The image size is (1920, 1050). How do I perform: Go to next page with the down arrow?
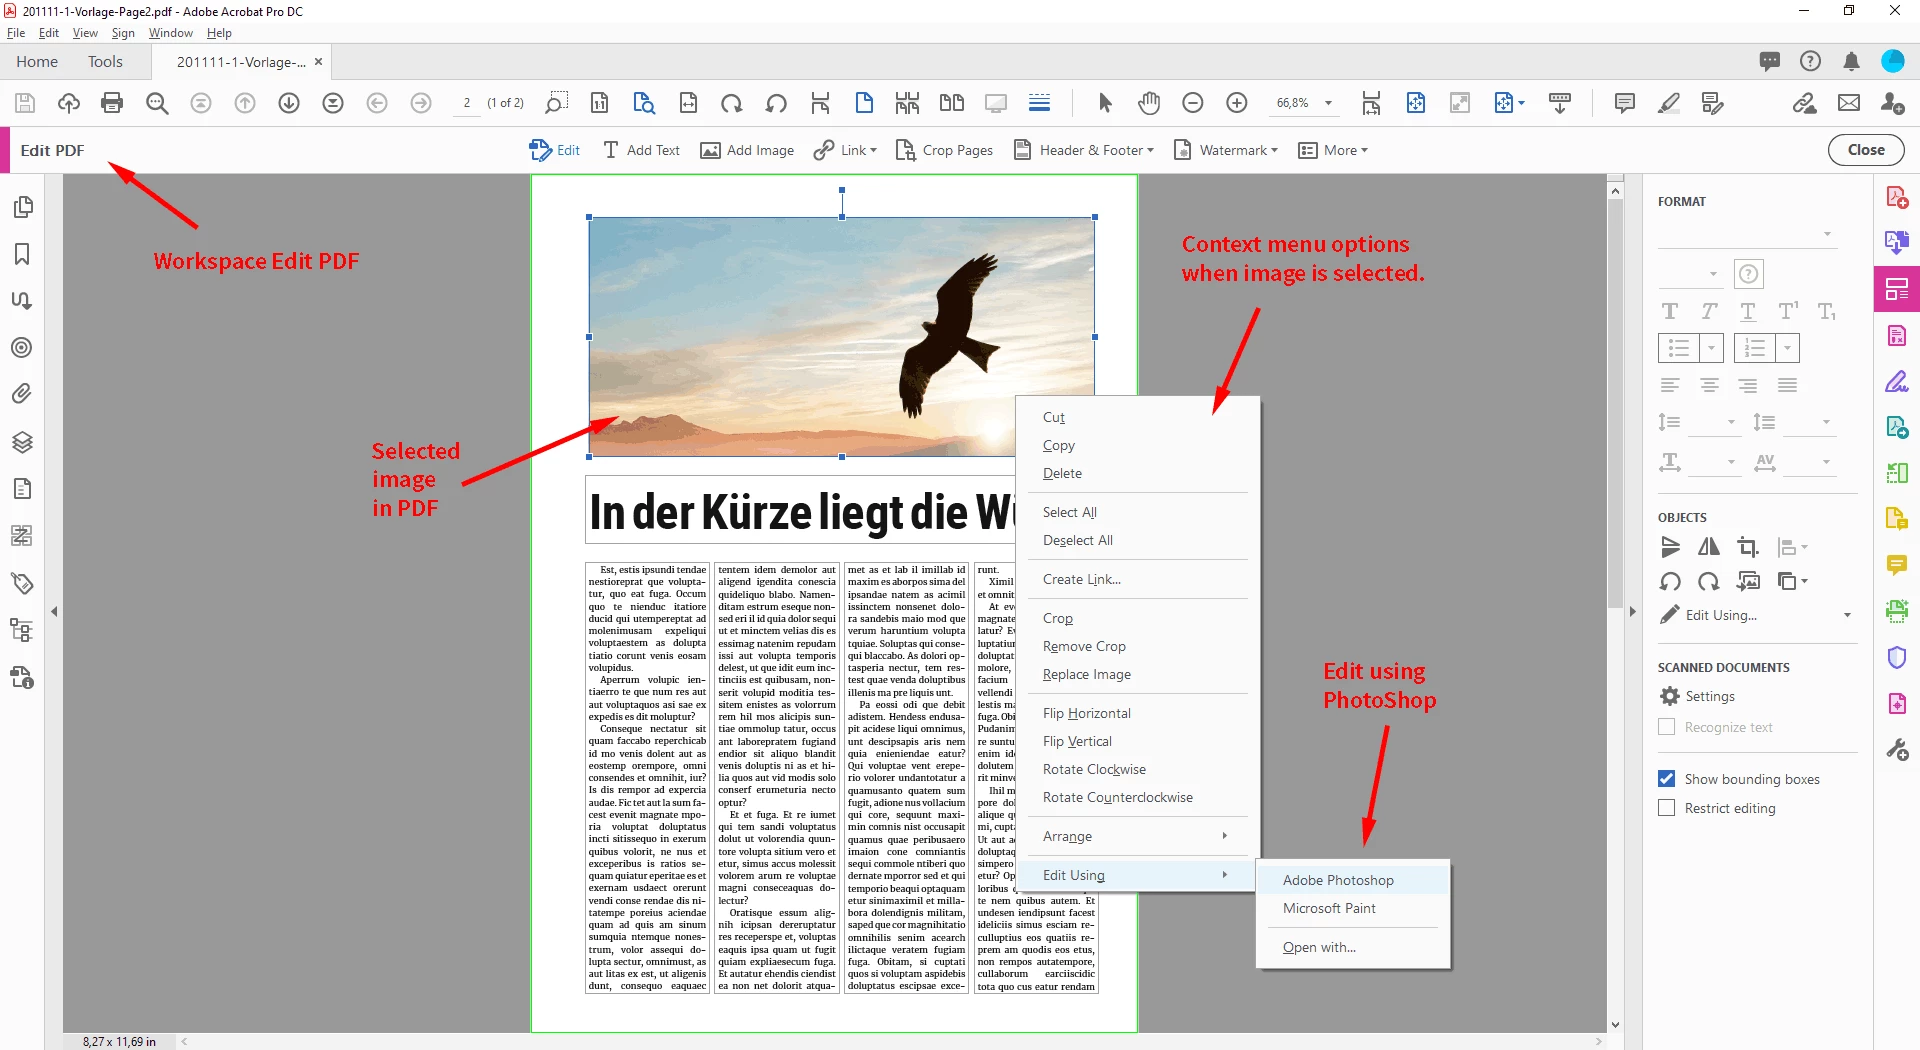coord(289,103)
